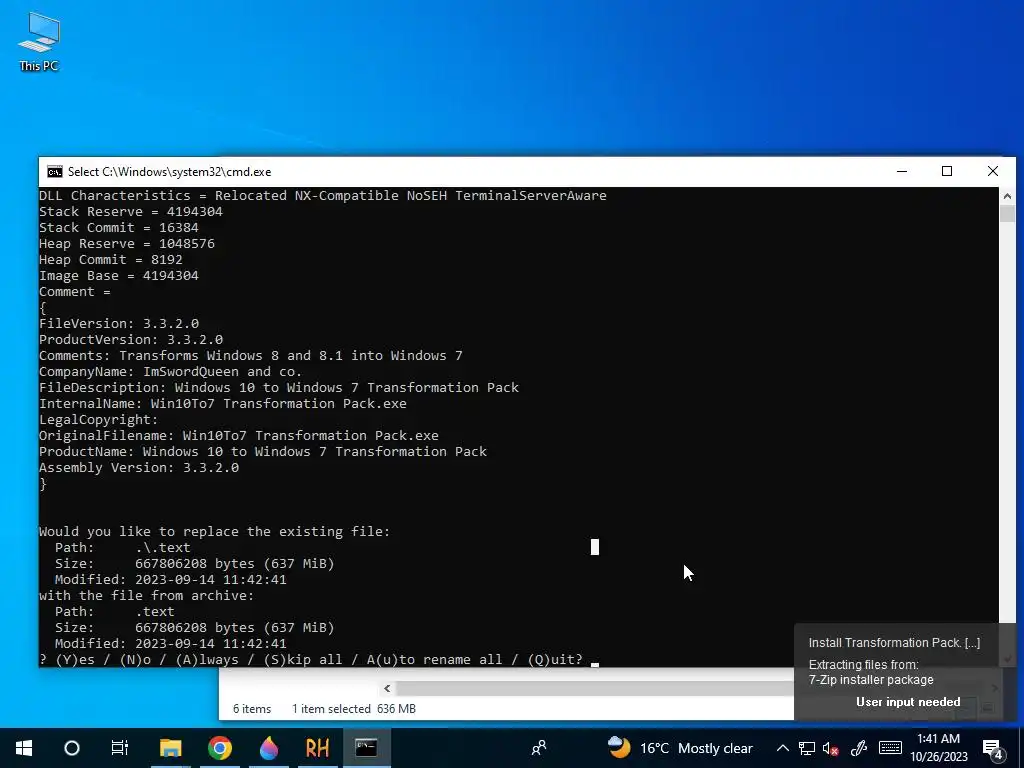Click the cmd vertical scrollbar thumb
This screenshot has width=1024, height=768.
coord(1006,214)
